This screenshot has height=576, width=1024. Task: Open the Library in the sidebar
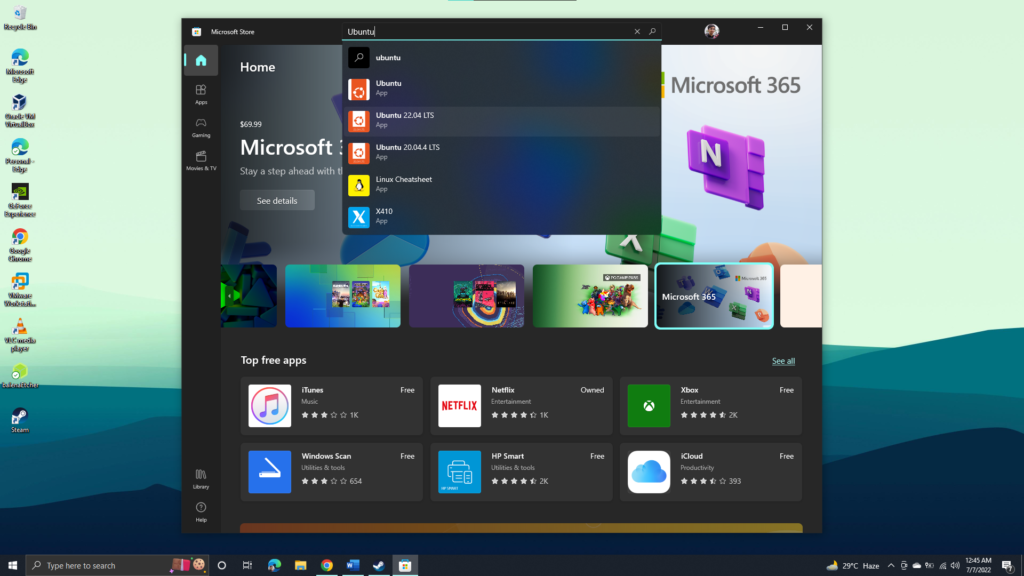(x=200, y=479)
